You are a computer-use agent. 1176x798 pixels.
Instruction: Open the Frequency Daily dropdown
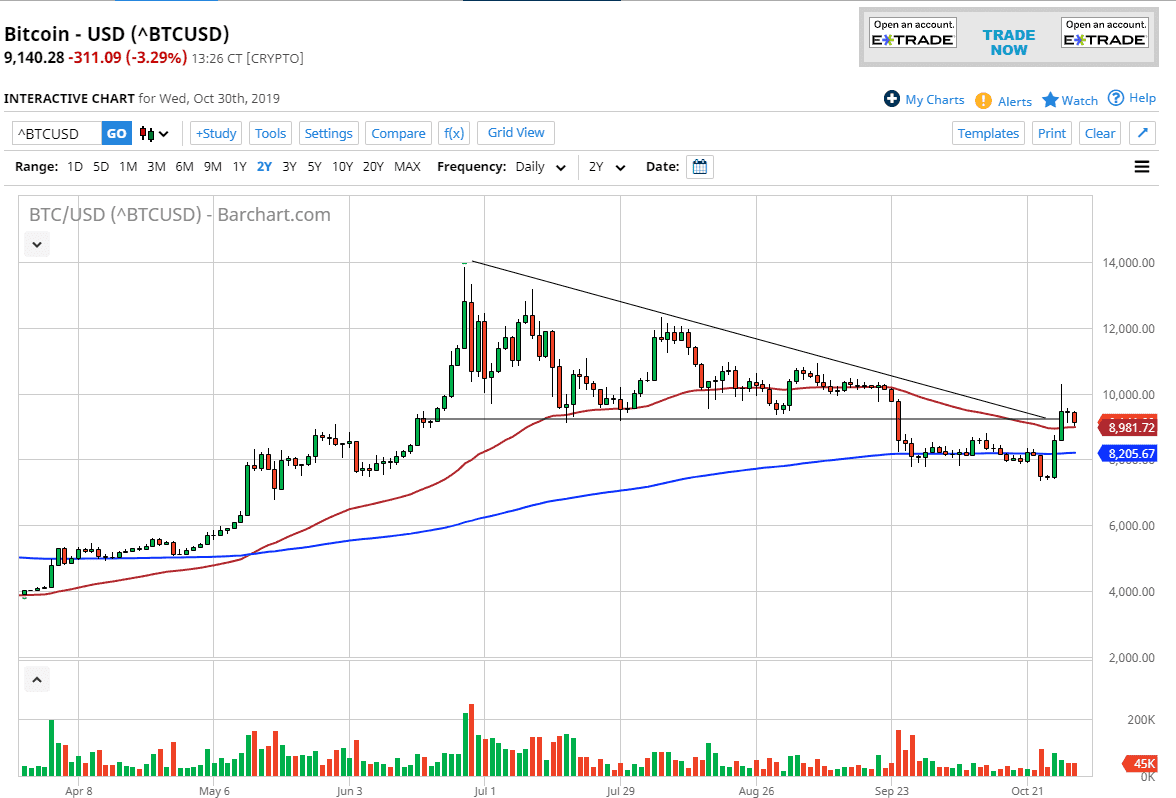pyautogui.click(x=535, y=167)
